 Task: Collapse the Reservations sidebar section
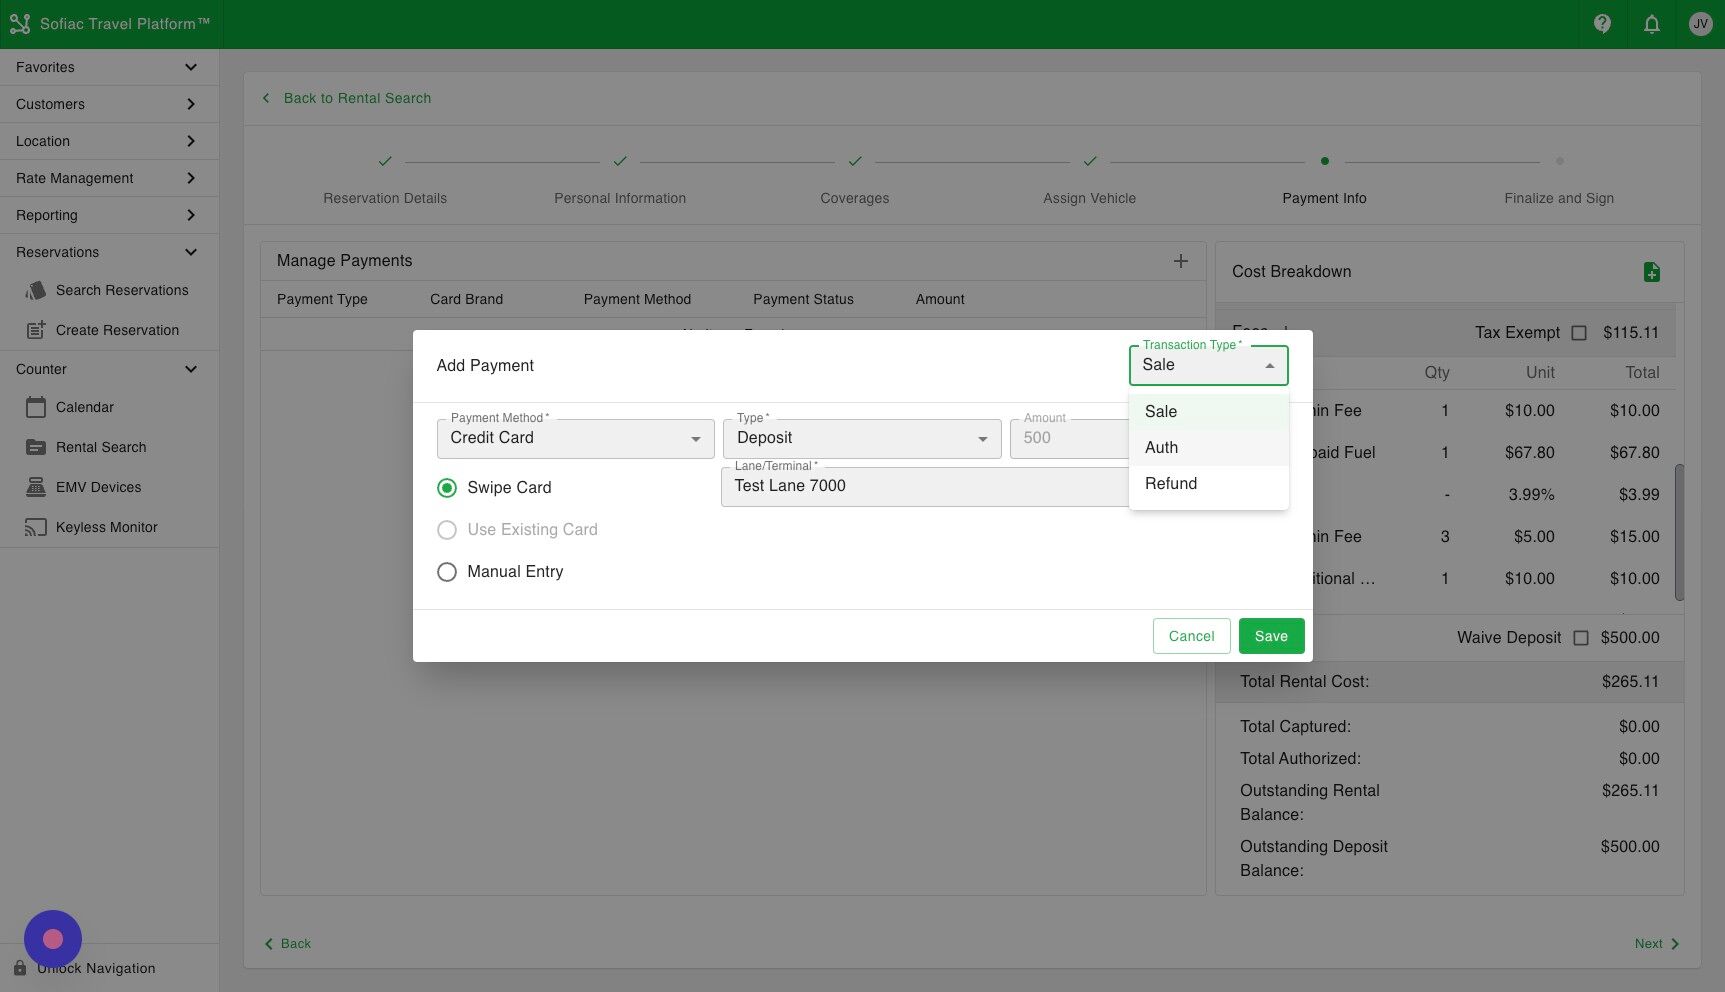pyautogui.click(x=190, y=252)
